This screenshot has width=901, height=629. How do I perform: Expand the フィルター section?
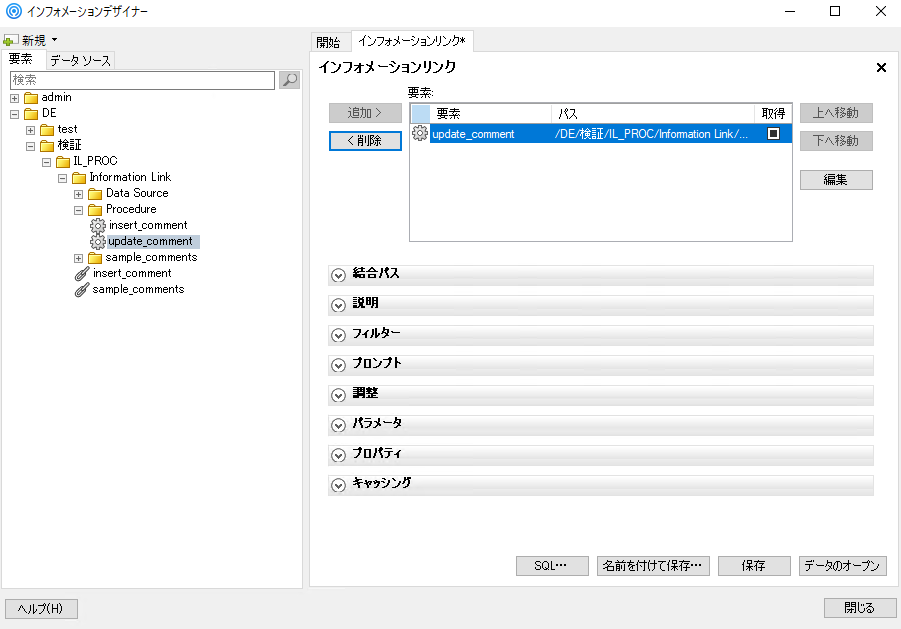click(x=338, y=335)
